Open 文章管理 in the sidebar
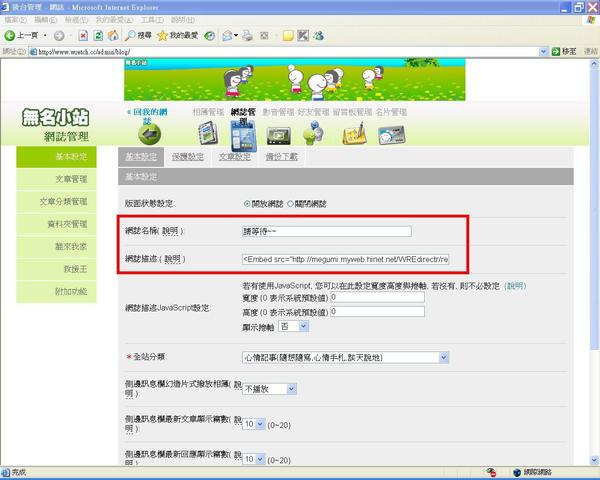This screenshot has width=600, height=480. coord(56,179)
